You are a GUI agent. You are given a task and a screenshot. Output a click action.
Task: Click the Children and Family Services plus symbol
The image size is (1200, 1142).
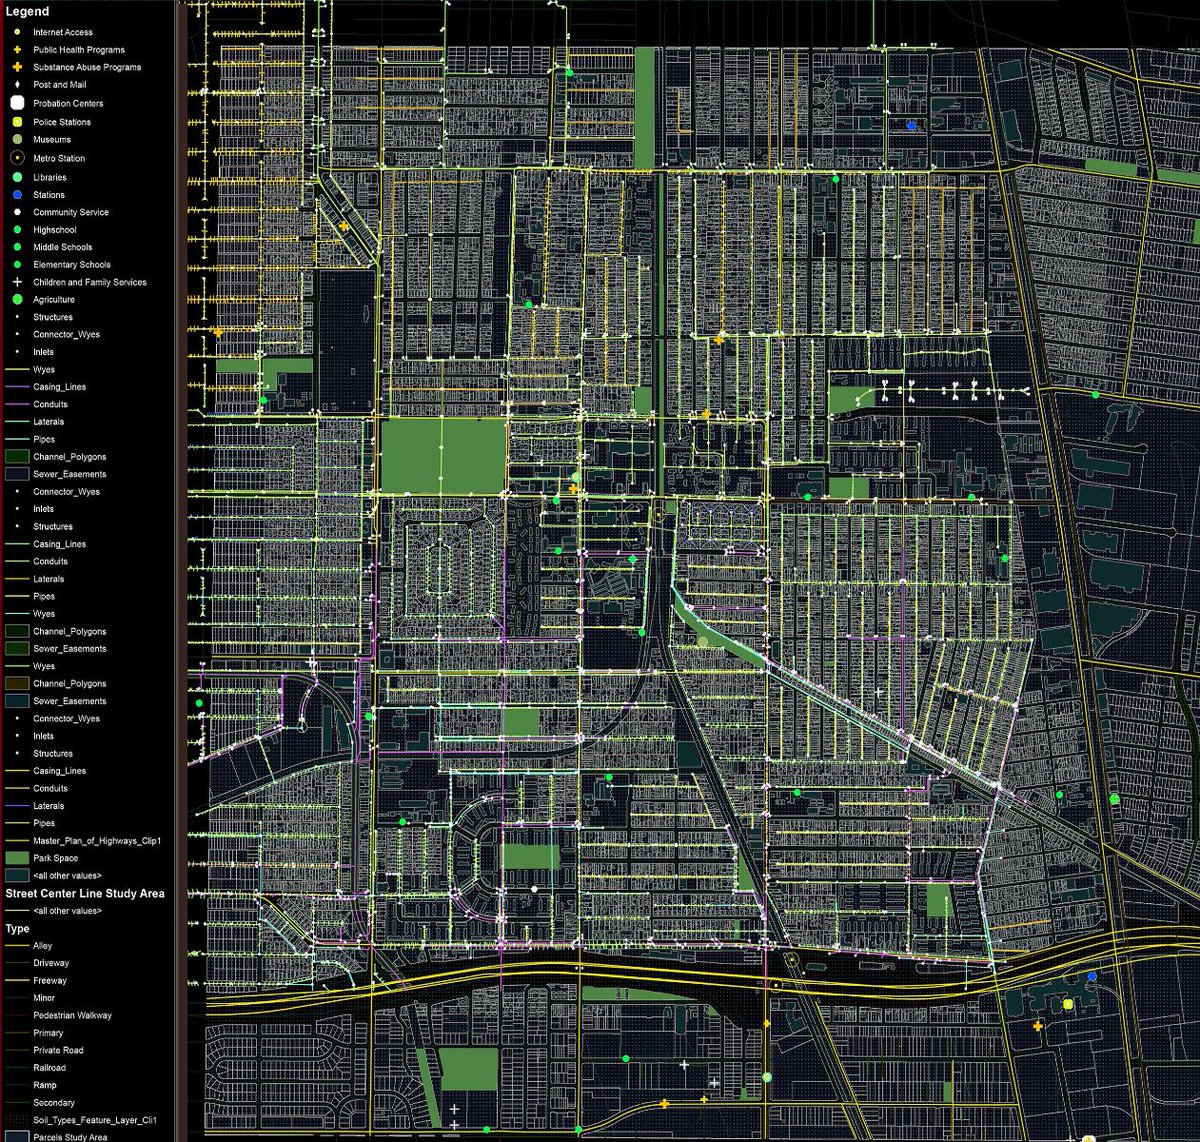coord(17,282)
